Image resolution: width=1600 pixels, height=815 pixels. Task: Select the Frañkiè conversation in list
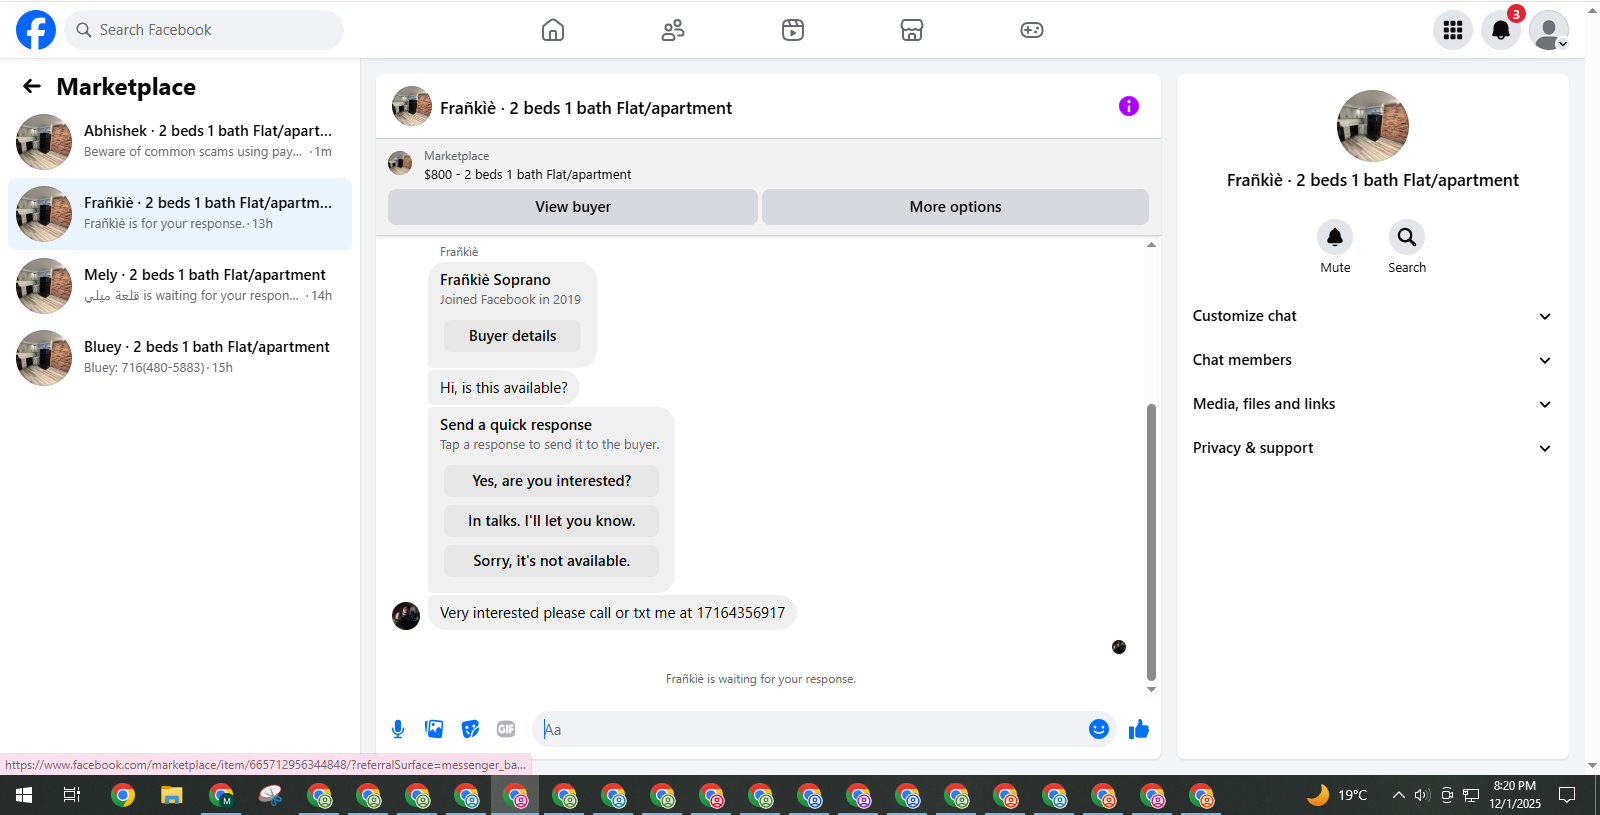(180, 214)
